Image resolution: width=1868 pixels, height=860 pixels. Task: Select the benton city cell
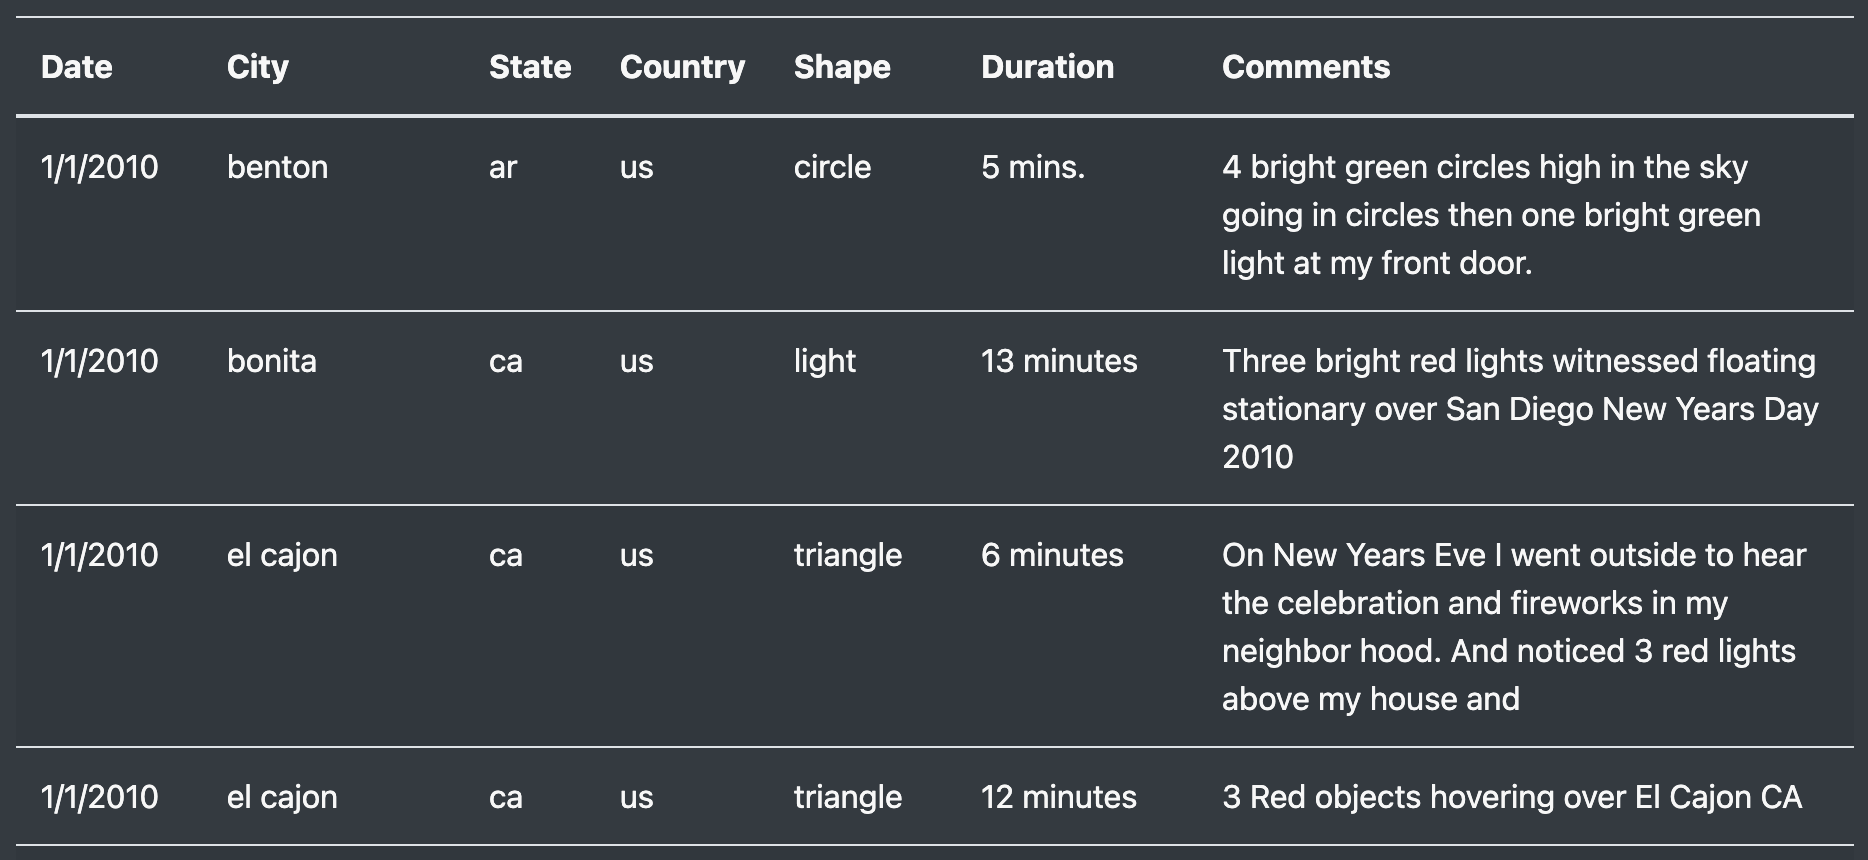click(x=277, y=167)
